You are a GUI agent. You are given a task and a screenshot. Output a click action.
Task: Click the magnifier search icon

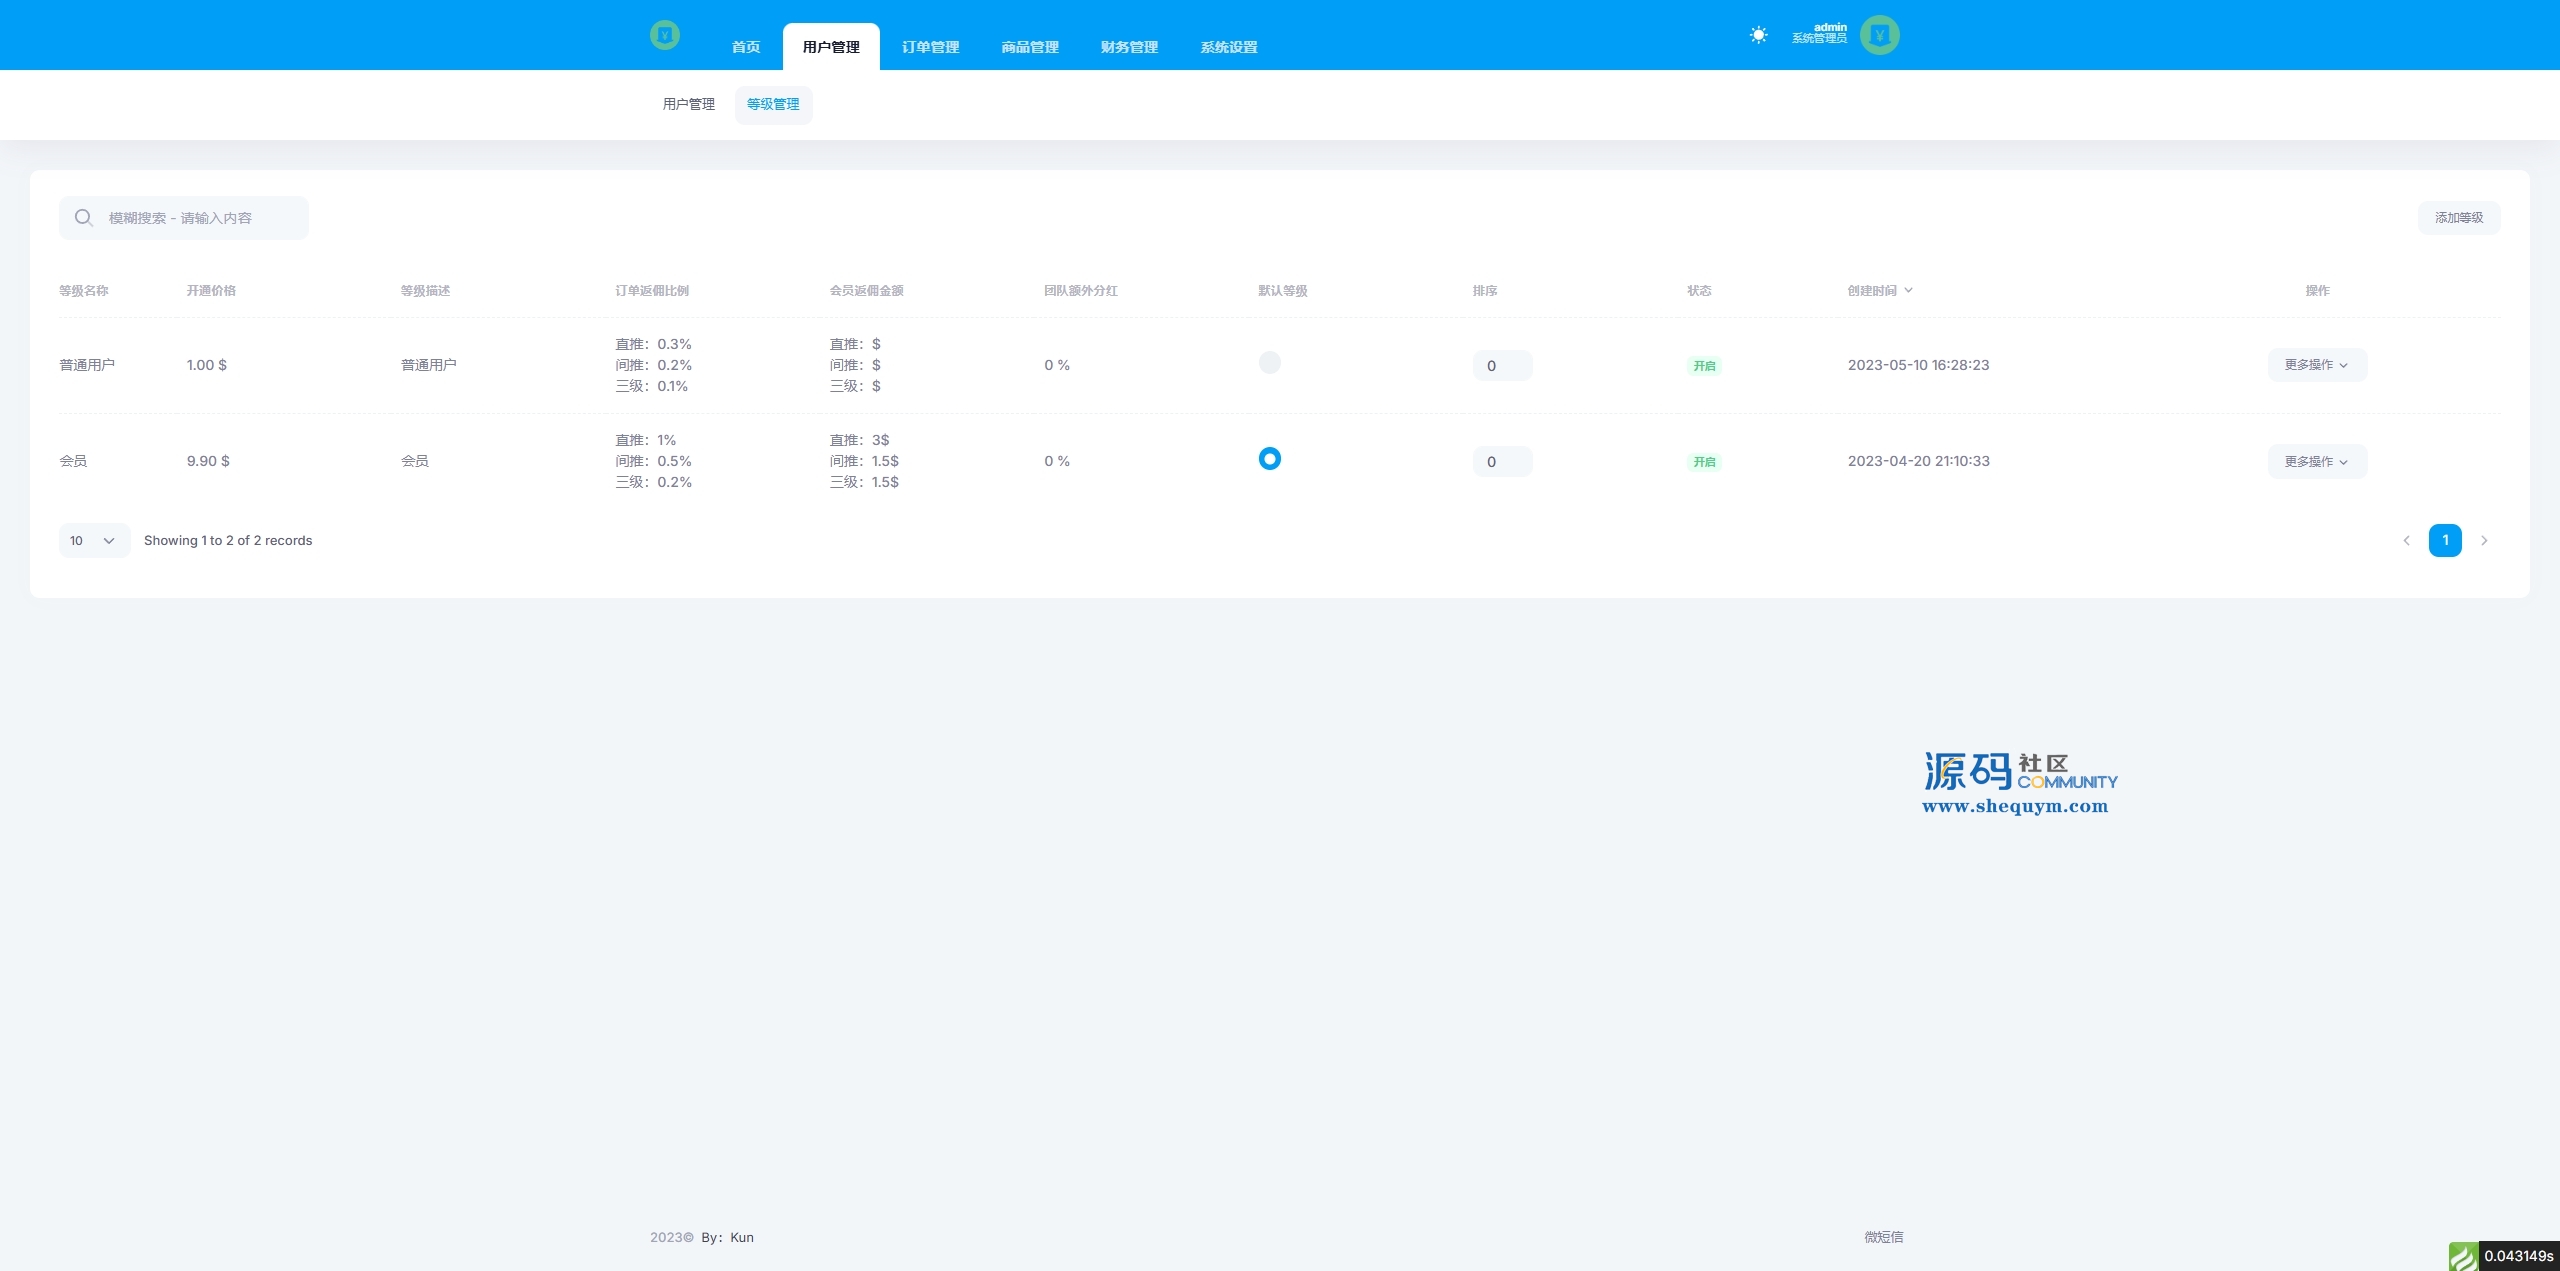click(x=84, y=218)
